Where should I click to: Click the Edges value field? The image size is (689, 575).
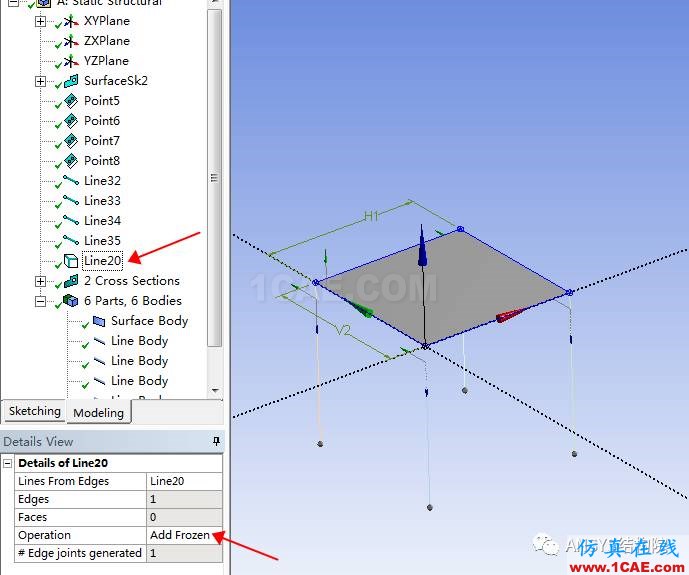coord(184,499)
